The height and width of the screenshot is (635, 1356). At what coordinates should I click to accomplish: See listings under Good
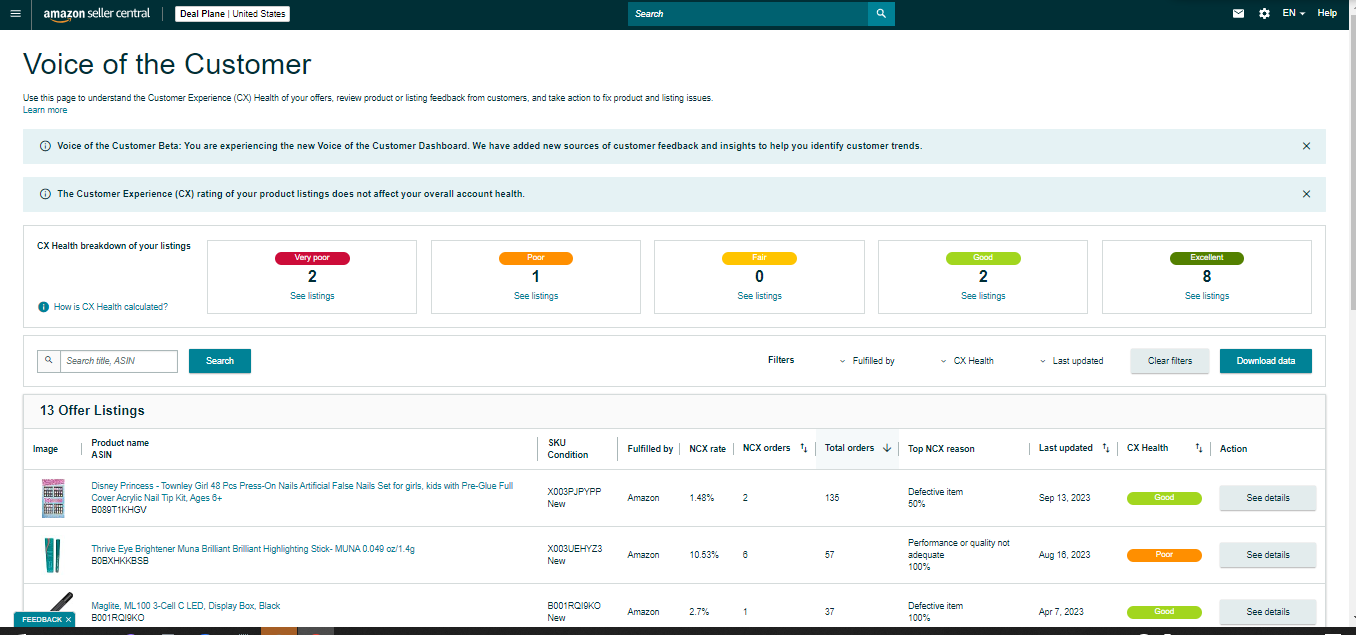(x=983, y=296)
